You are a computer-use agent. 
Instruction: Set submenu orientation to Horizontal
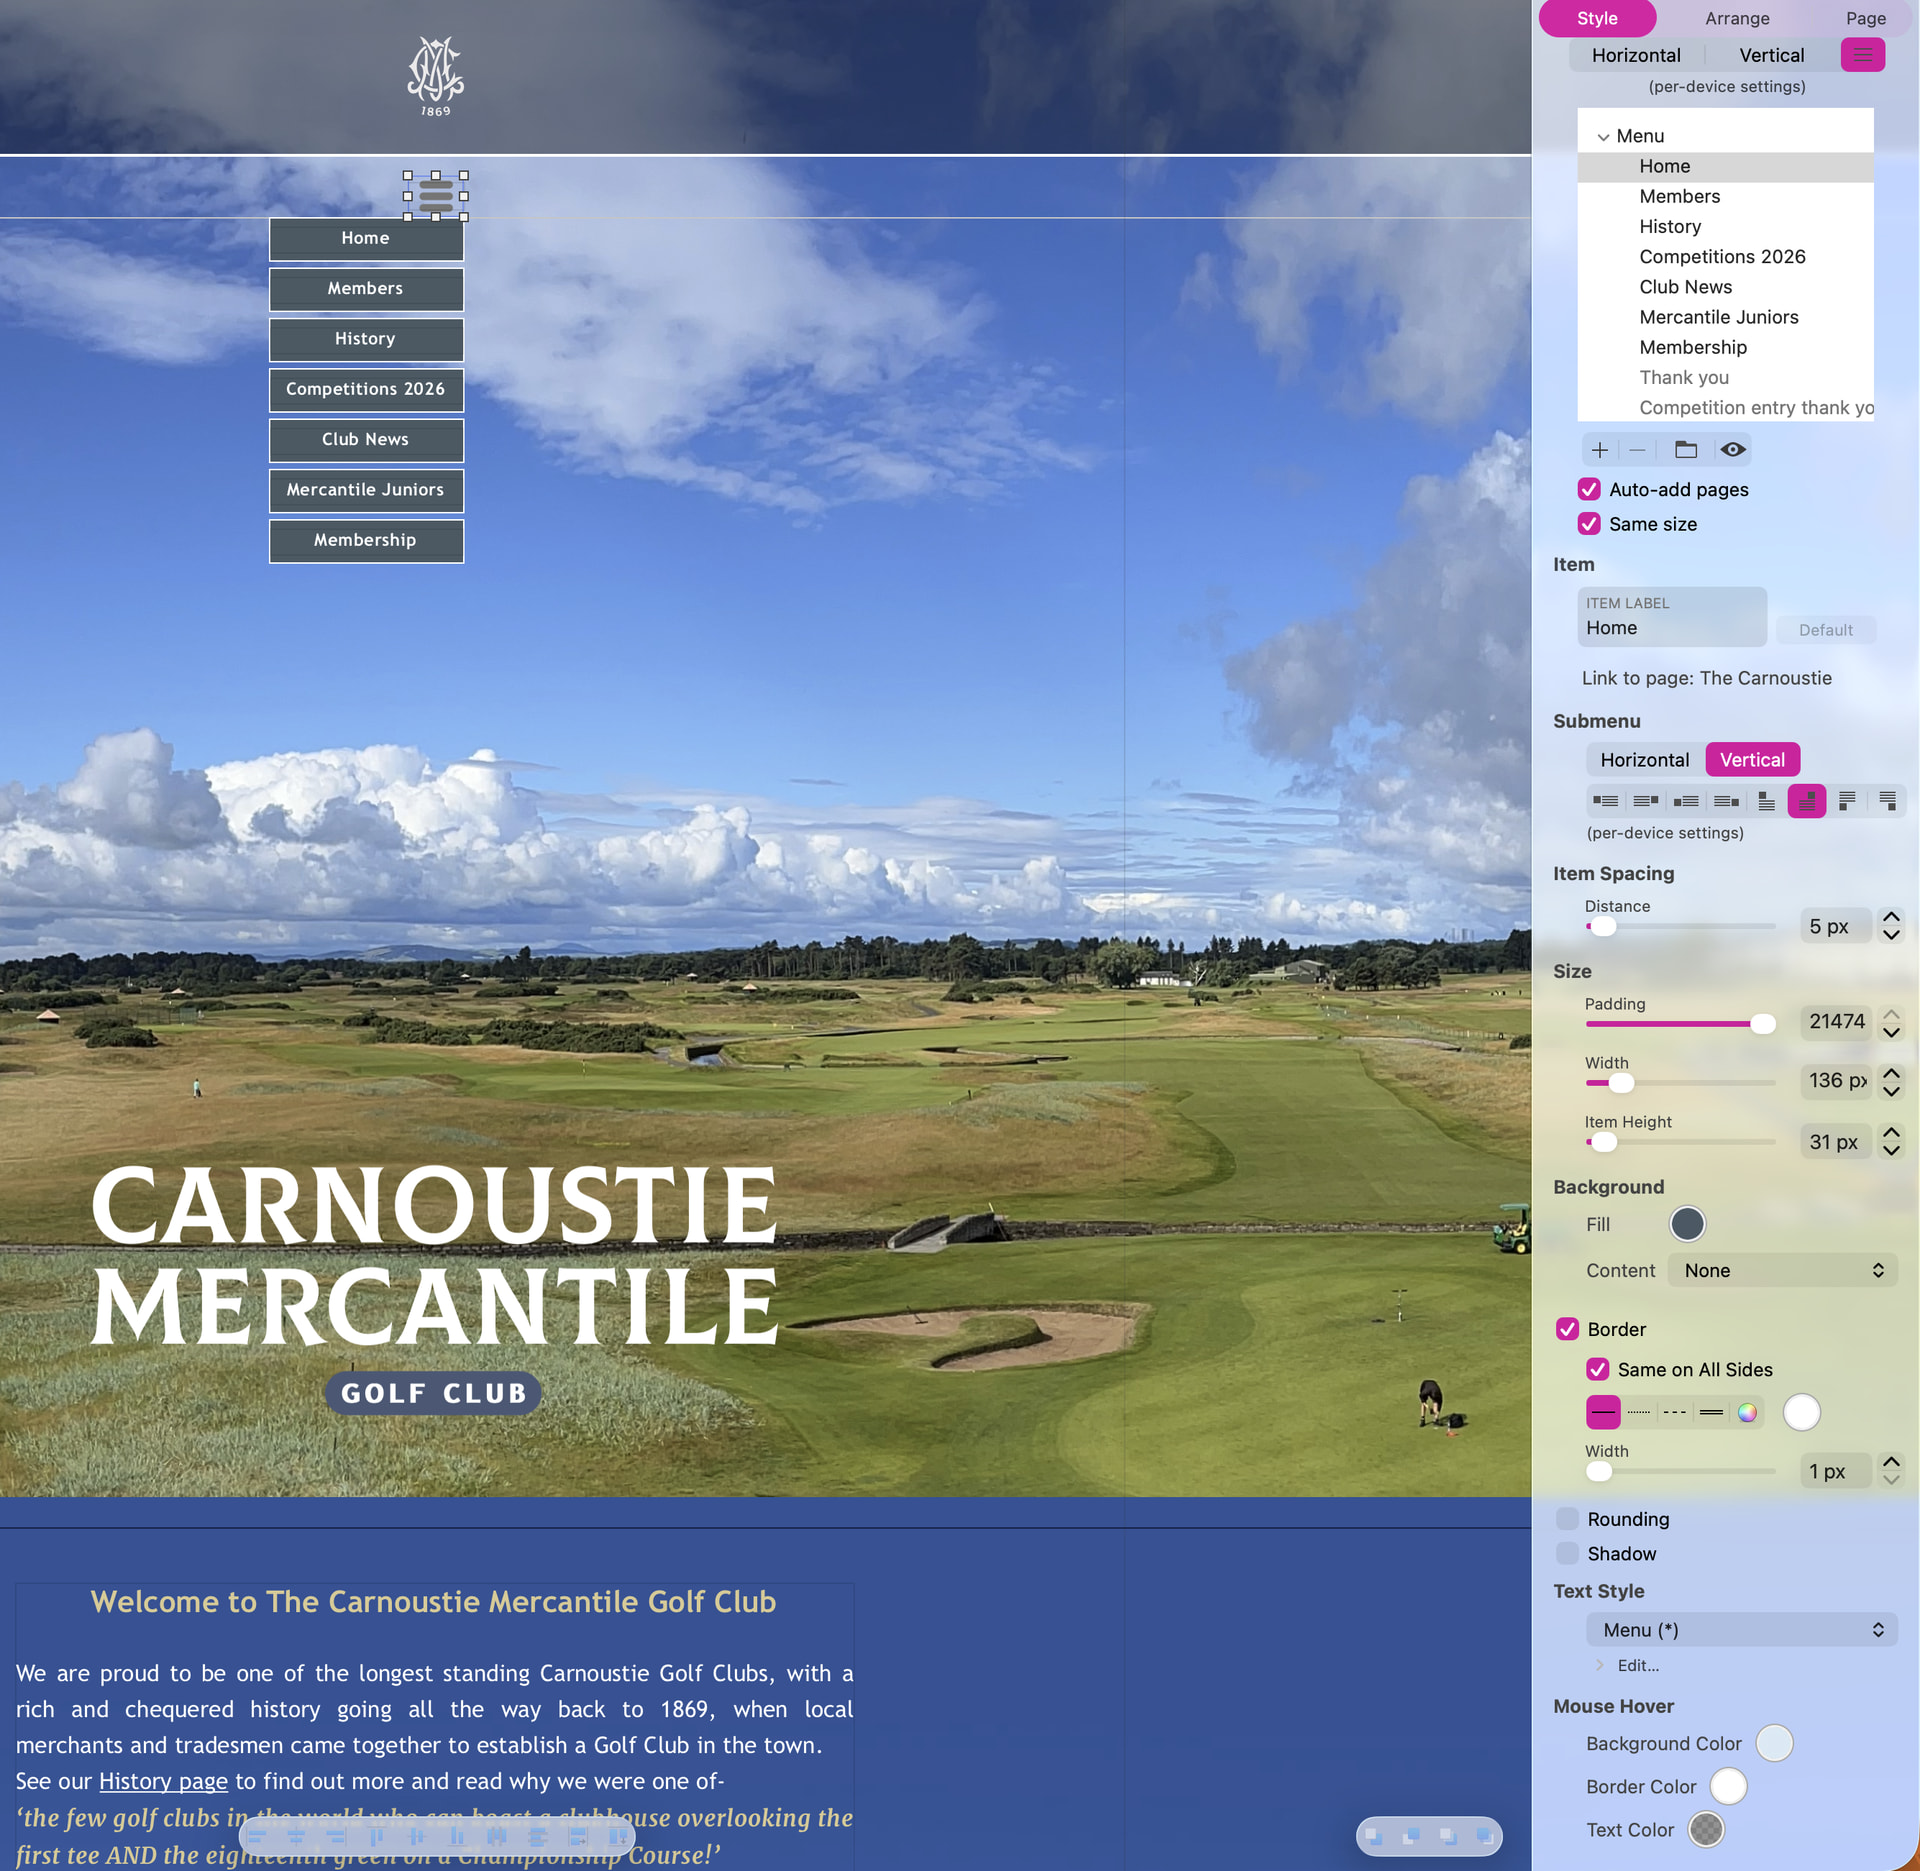coord(1645,760)
